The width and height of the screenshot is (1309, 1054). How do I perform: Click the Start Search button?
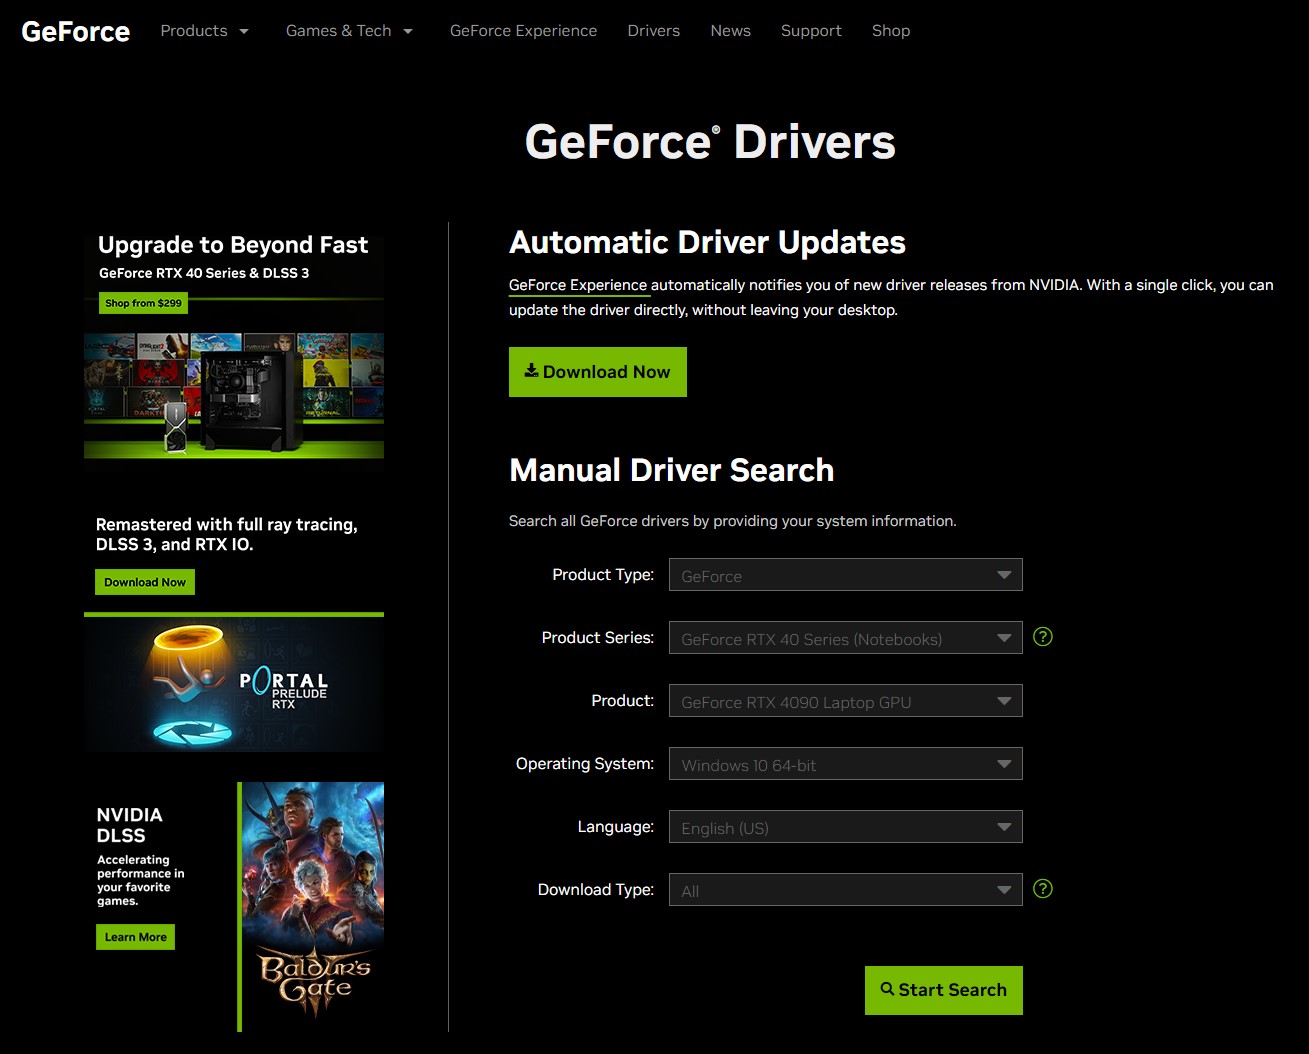pos(943,990)
